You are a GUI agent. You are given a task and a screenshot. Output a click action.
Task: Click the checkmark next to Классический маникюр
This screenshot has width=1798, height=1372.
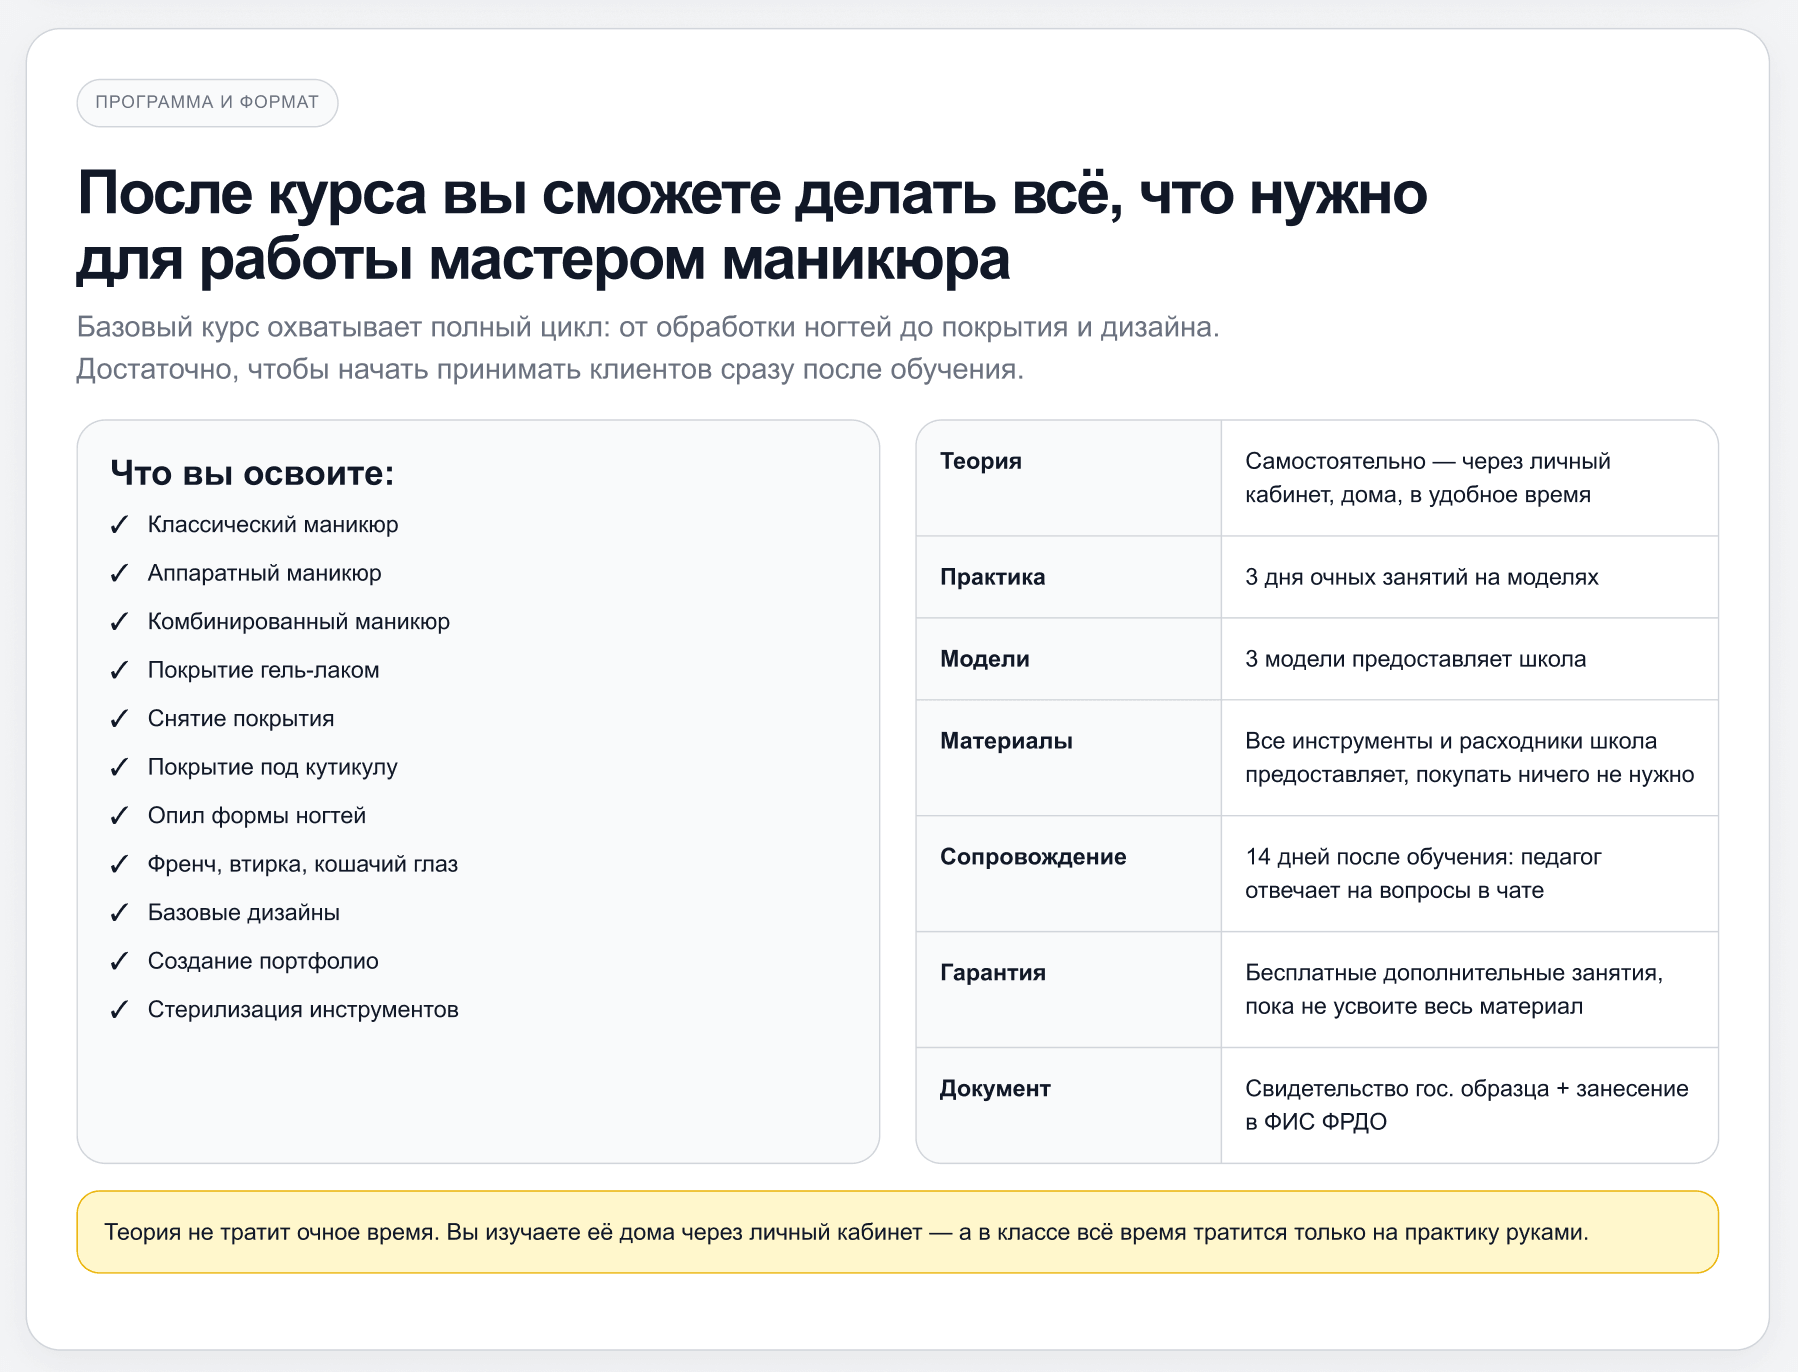tap(119, 525)
